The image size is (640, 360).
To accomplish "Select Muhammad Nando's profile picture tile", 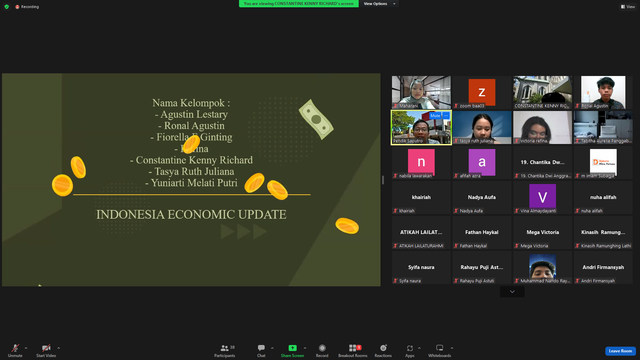I will pyautogui.click(x=542, y=268).
